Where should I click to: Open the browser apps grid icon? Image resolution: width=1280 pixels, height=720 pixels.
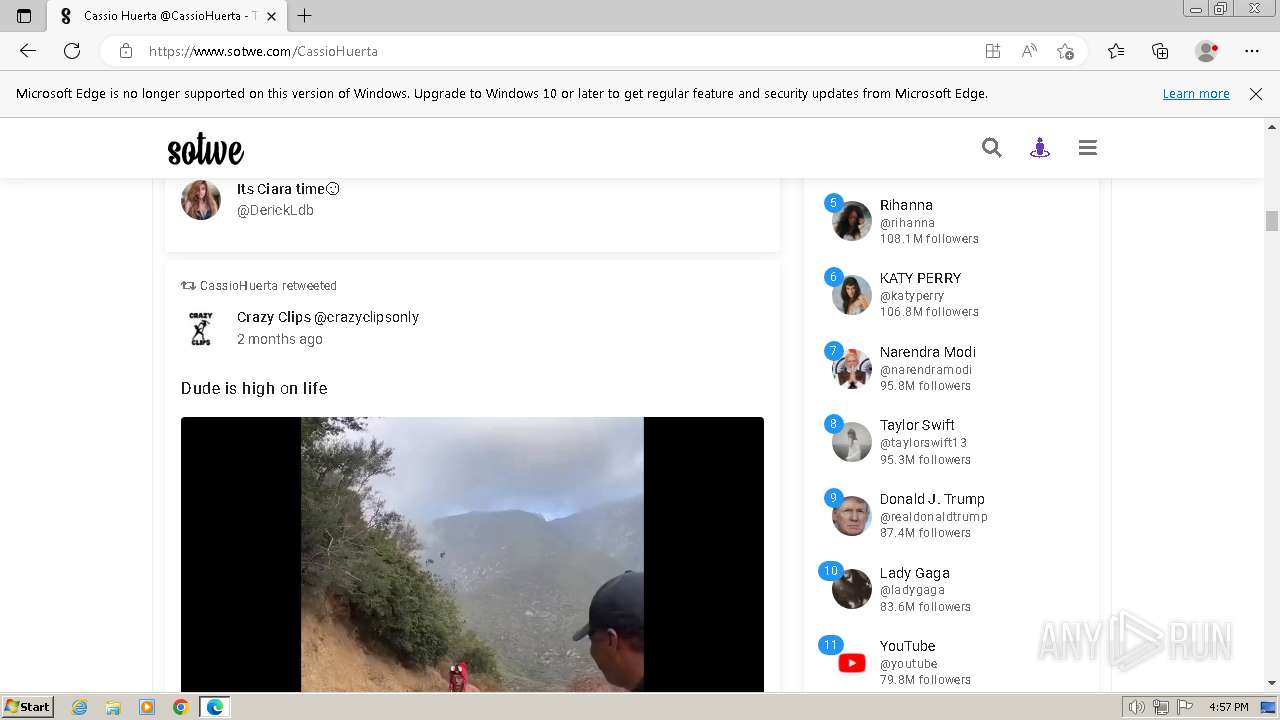coord(992,51)
